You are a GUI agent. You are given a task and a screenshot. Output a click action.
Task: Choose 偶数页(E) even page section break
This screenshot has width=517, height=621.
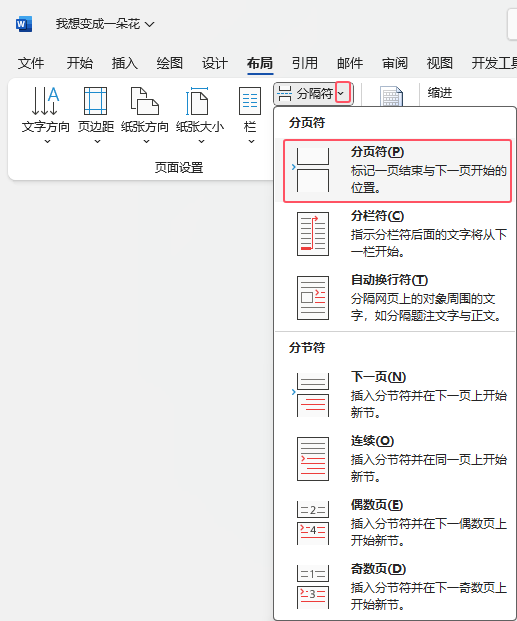tap(395, 524)
